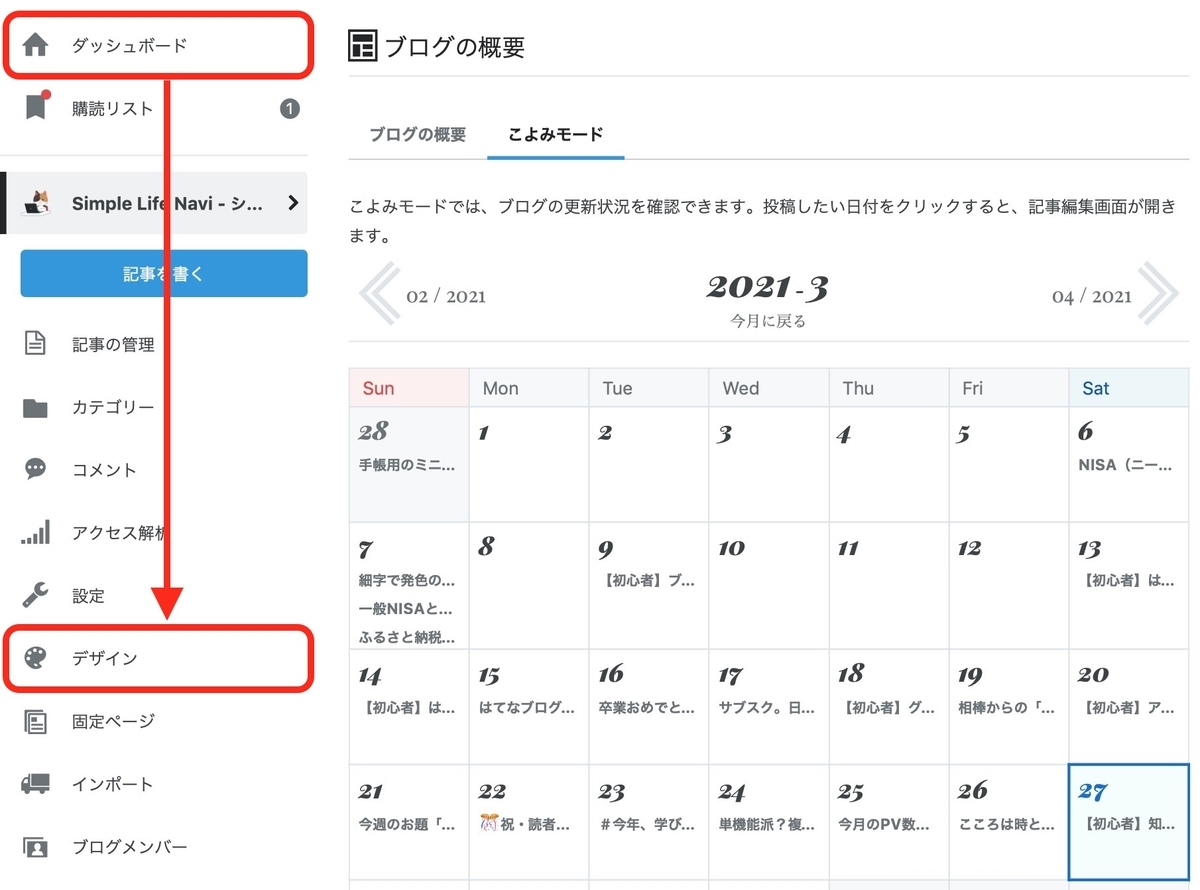Click the 記事を書く button
The width and height of the screenshot is (1200, 890).
164,273
